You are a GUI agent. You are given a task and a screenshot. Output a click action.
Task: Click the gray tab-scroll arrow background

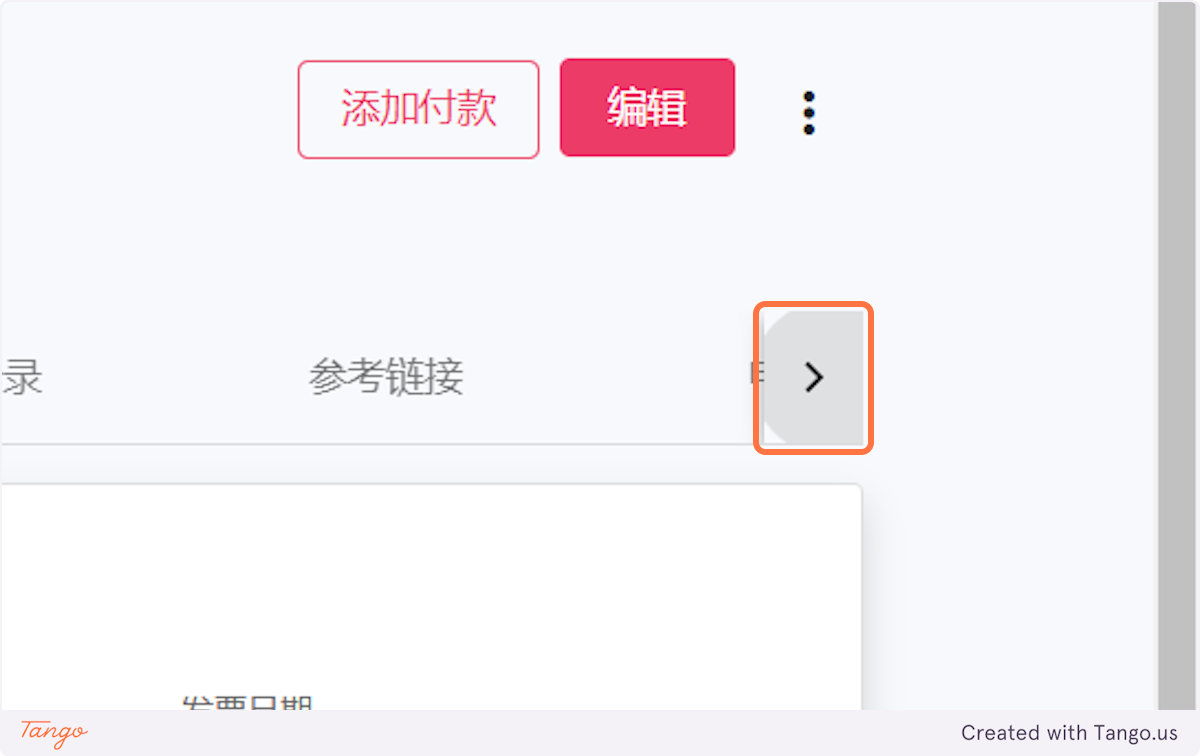[x=814, y=377]
